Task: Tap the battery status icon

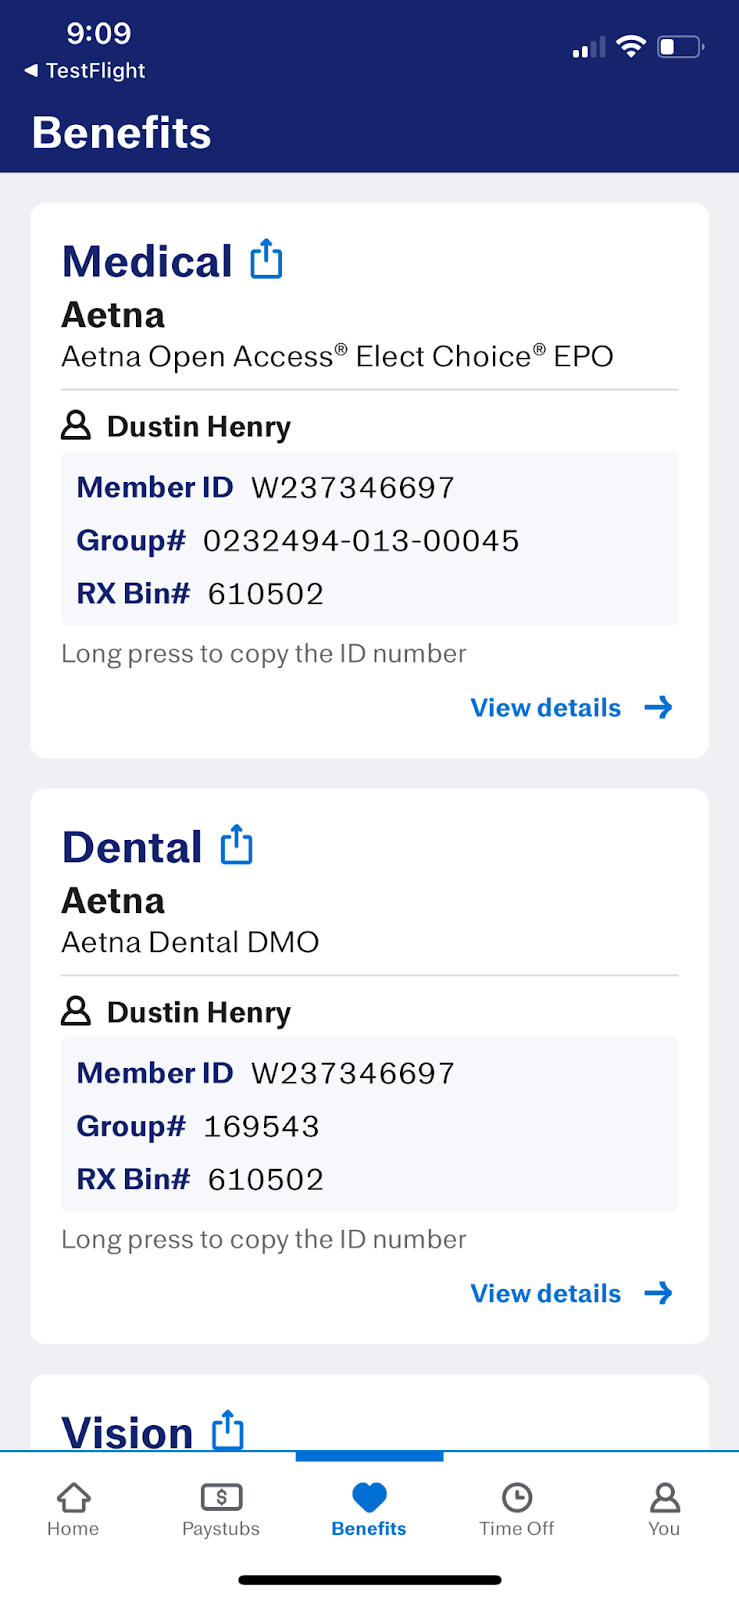Action: pos(681,46)
